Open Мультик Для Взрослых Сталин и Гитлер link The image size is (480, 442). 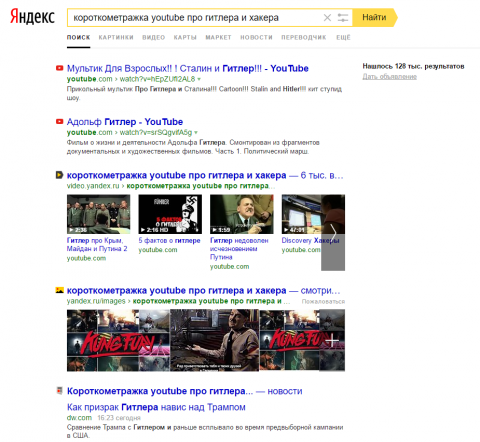[187, 68]
